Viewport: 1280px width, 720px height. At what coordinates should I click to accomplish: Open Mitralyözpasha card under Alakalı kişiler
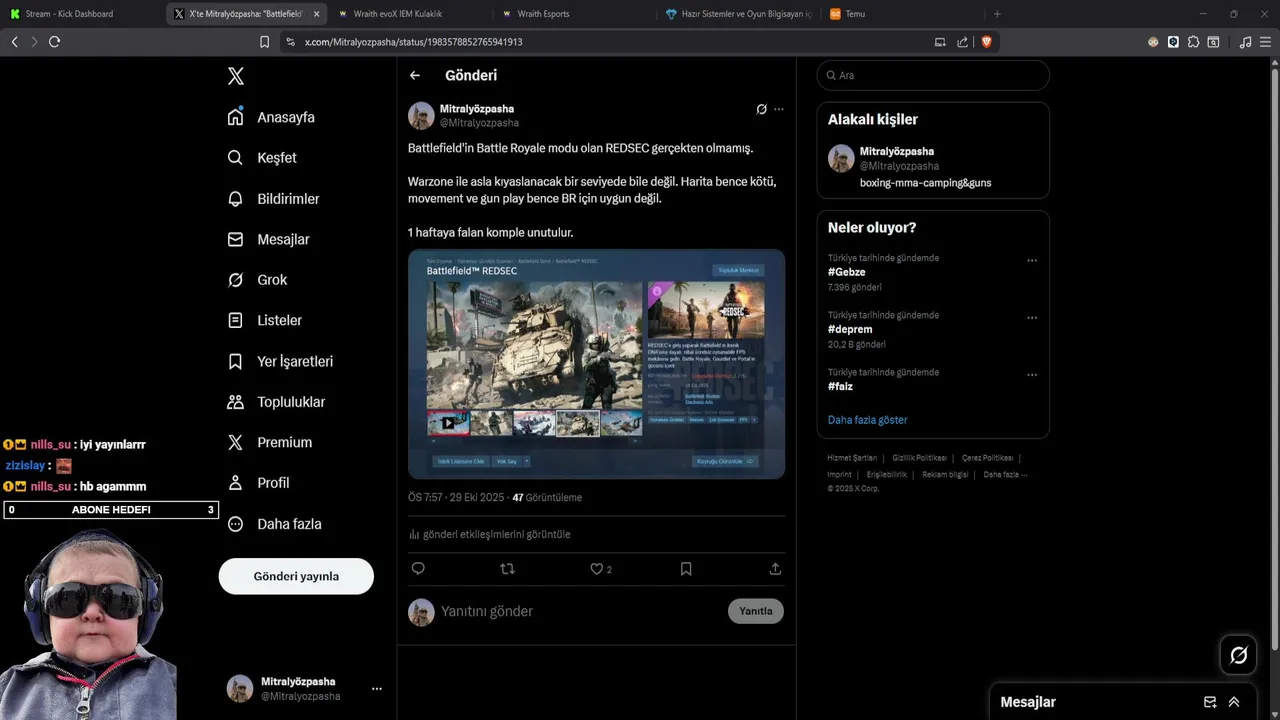click(933, 169)
